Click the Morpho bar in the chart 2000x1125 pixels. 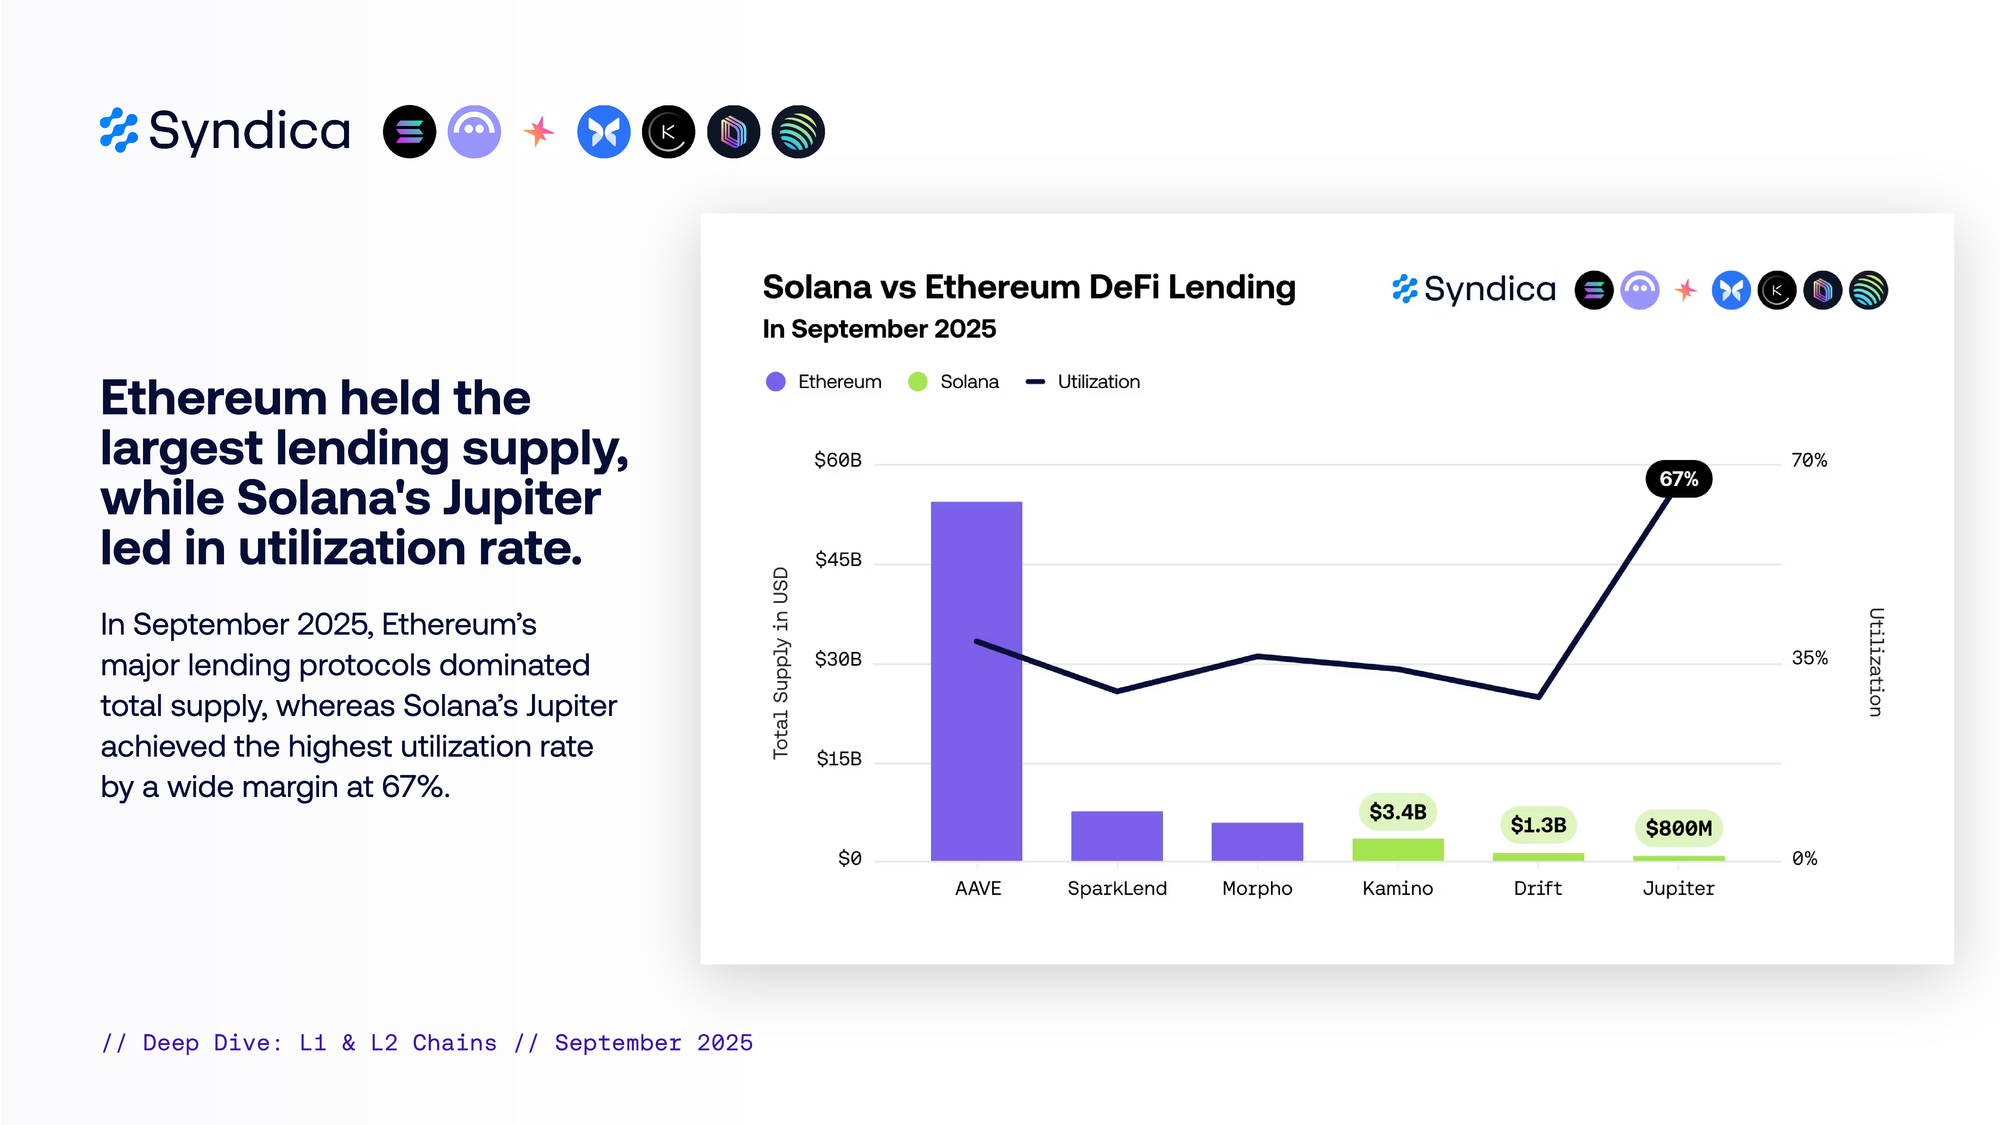tap(1257, 842)
